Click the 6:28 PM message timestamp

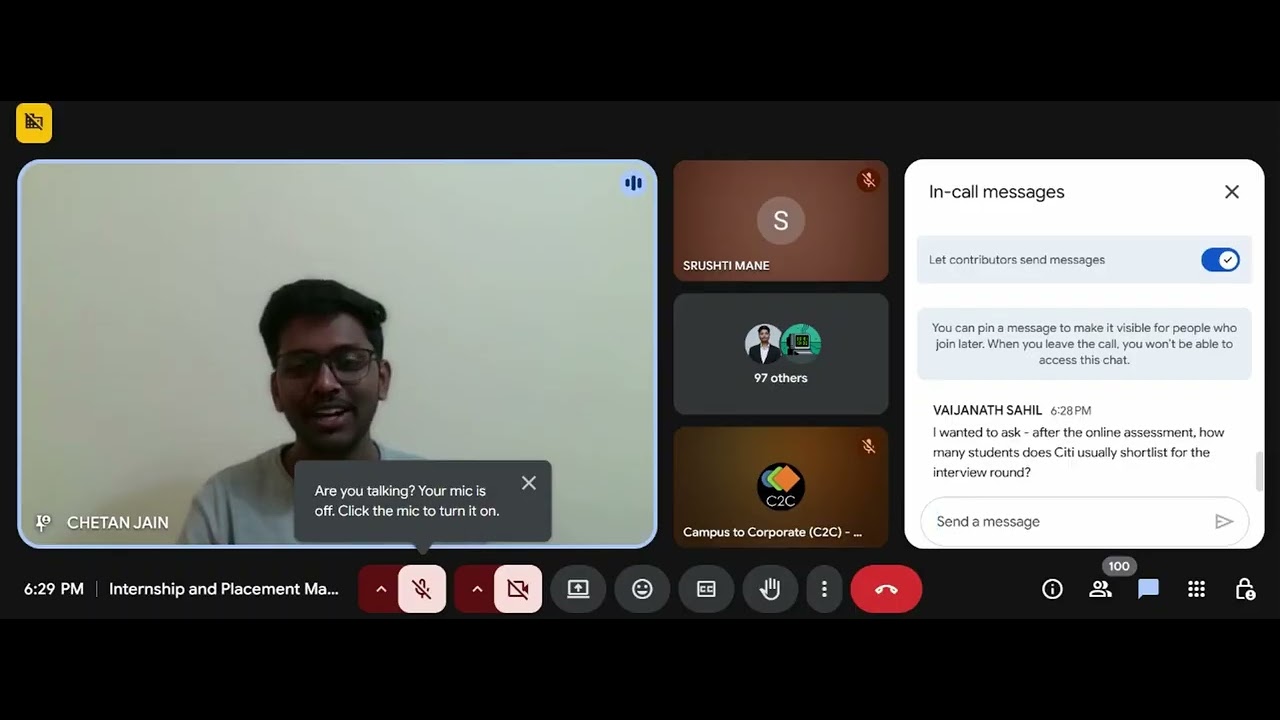tap(1070, 411)
